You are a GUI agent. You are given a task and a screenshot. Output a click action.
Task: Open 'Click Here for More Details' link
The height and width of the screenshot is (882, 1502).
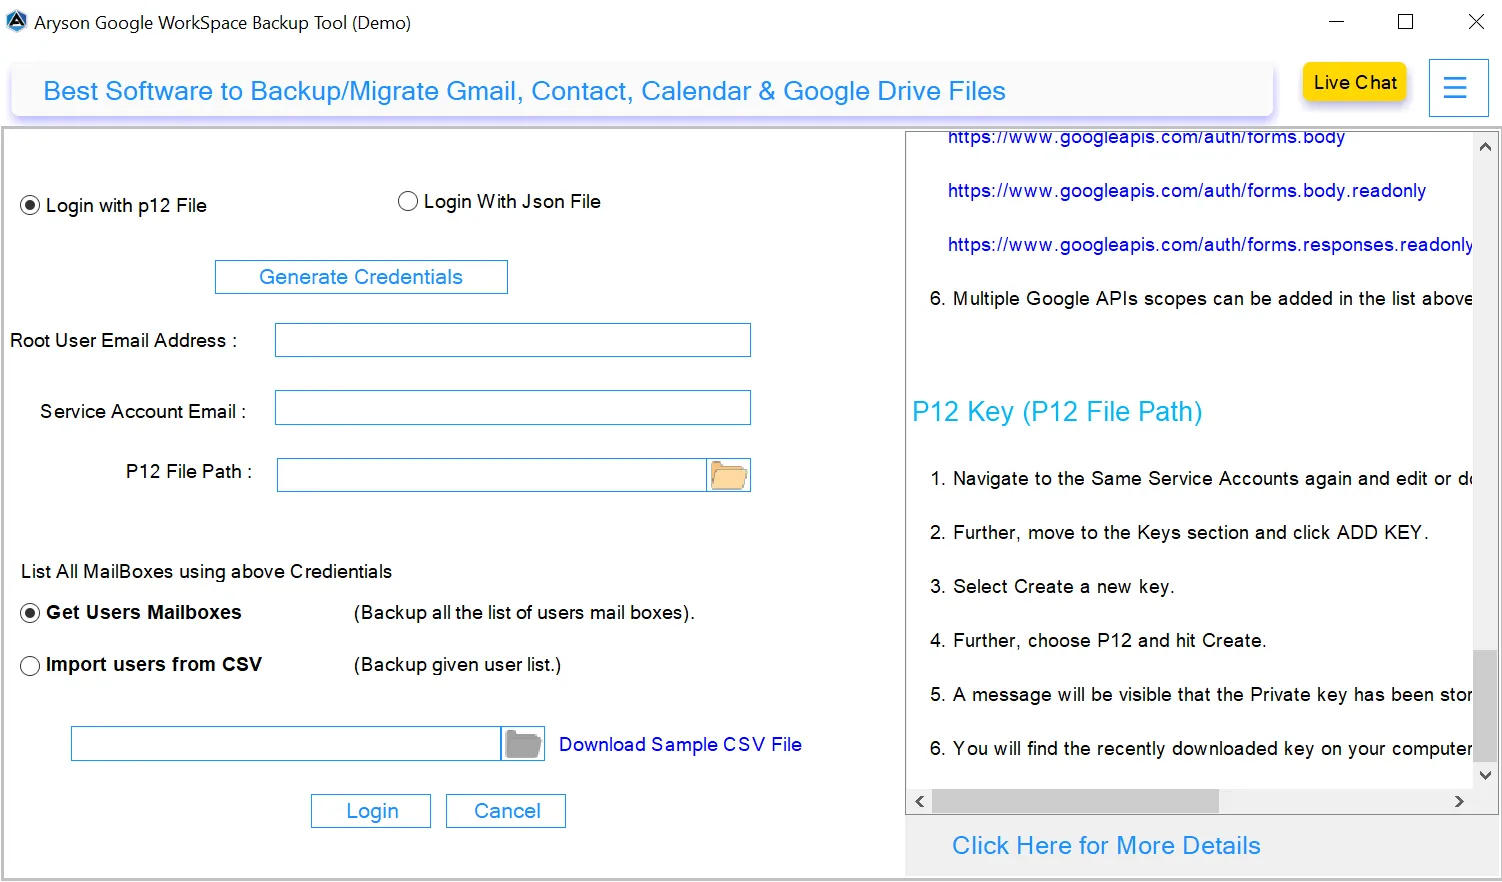(x=1106, y=845)
